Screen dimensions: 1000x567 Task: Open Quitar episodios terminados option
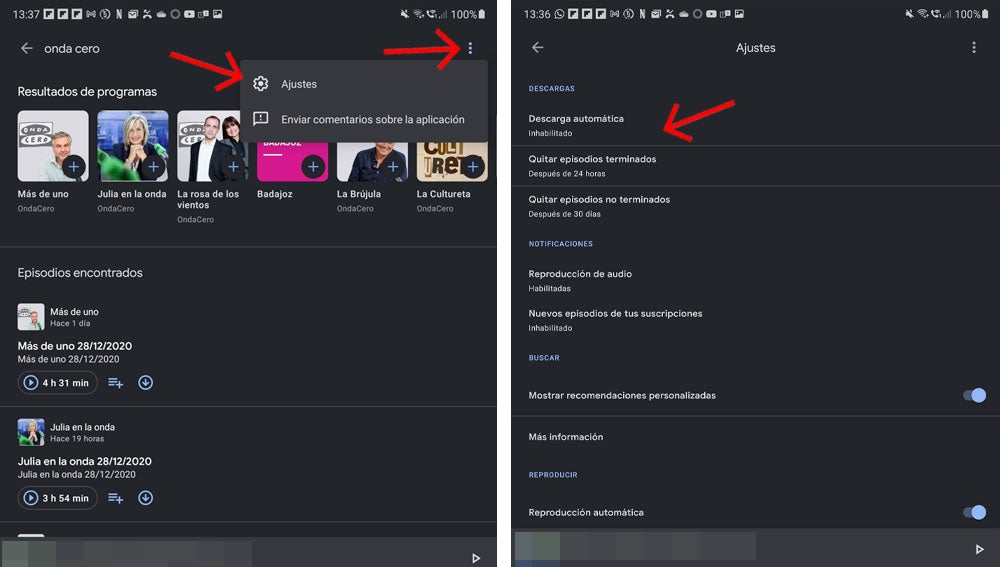click(755, 166)
